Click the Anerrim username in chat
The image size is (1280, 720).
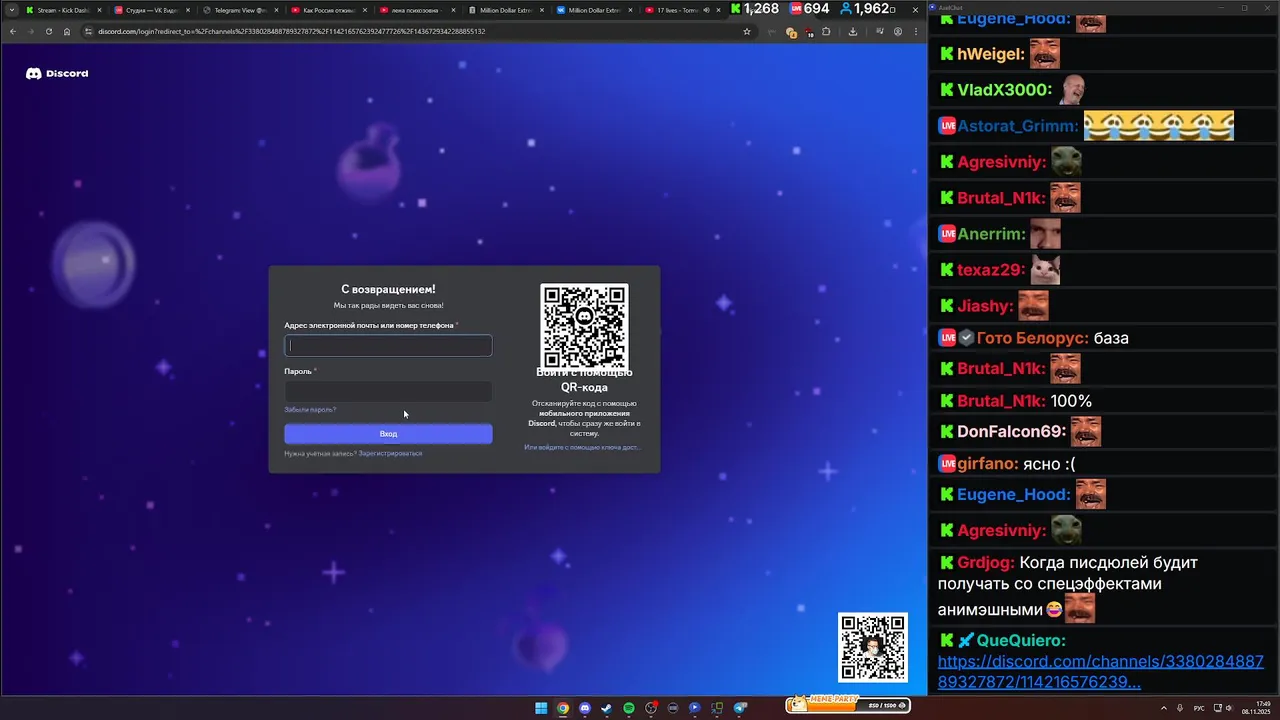[x=991, y=234]
